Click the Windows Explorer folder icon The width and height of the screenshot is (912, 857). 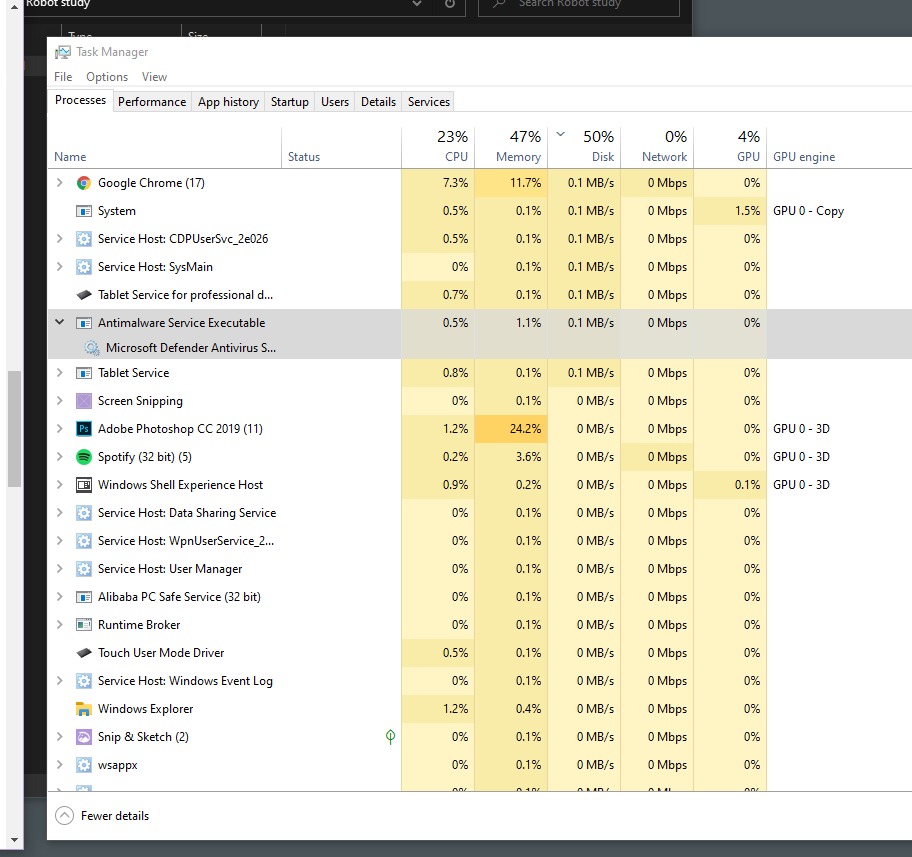(84, 709)
